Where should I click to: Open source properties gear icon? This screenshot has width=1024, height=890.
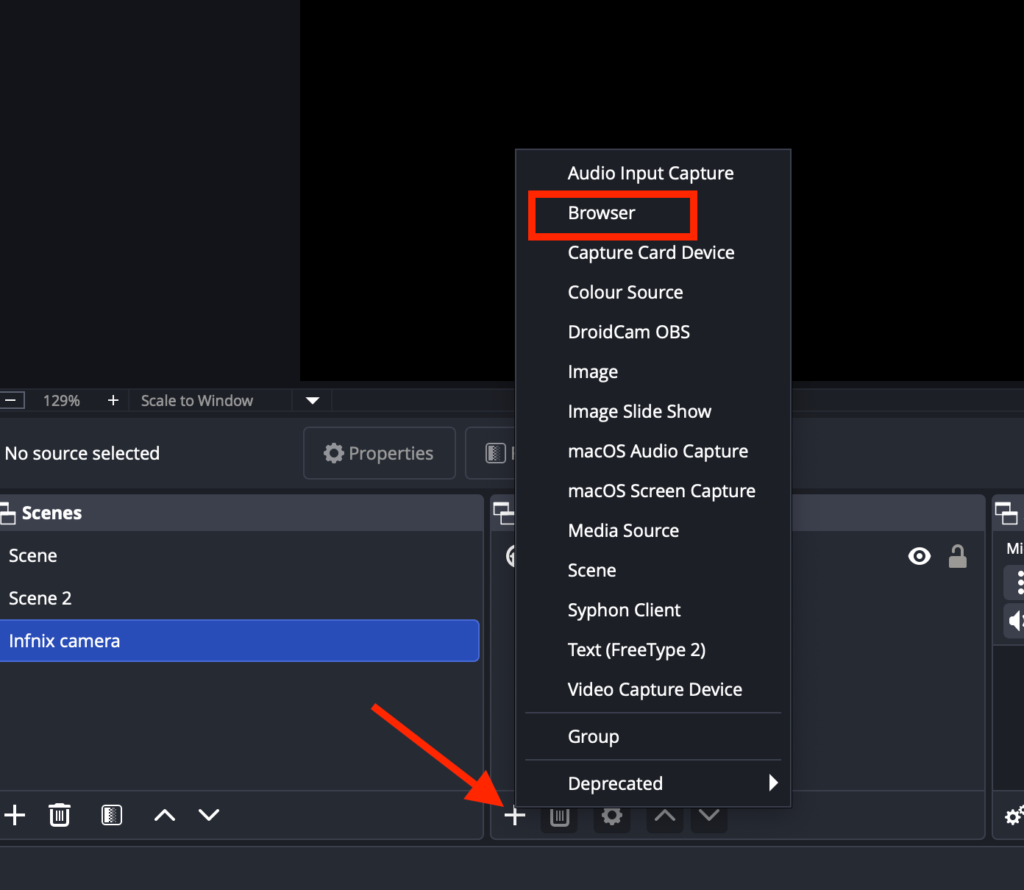pos(612,816)
